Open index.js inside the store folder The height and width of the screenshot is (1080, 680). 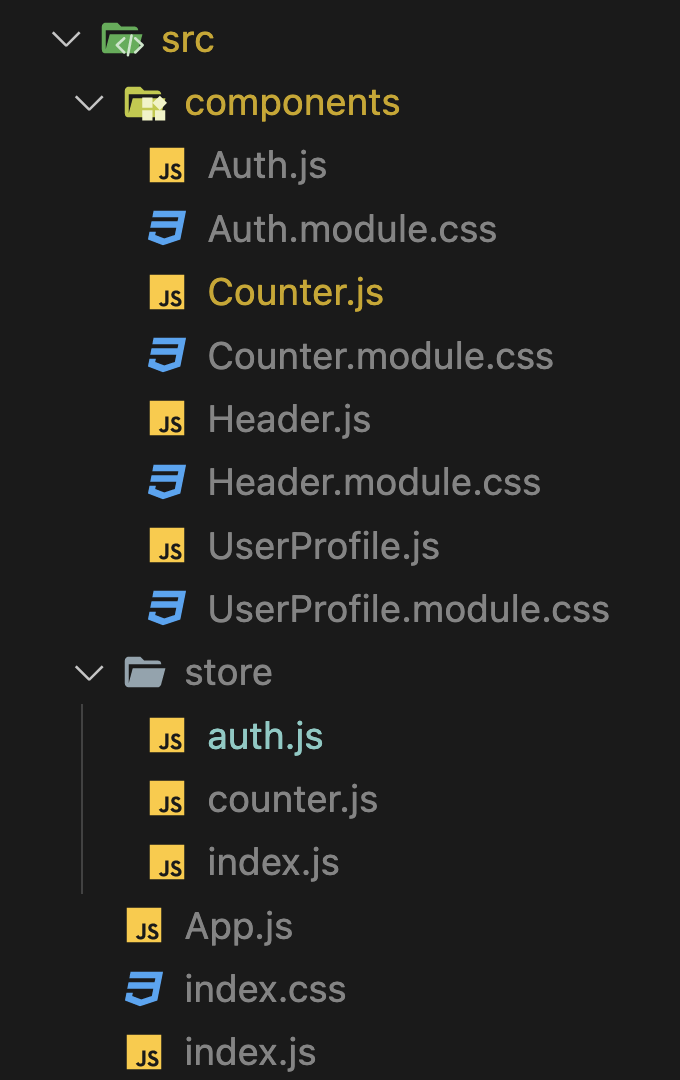[x=274, y=863]
